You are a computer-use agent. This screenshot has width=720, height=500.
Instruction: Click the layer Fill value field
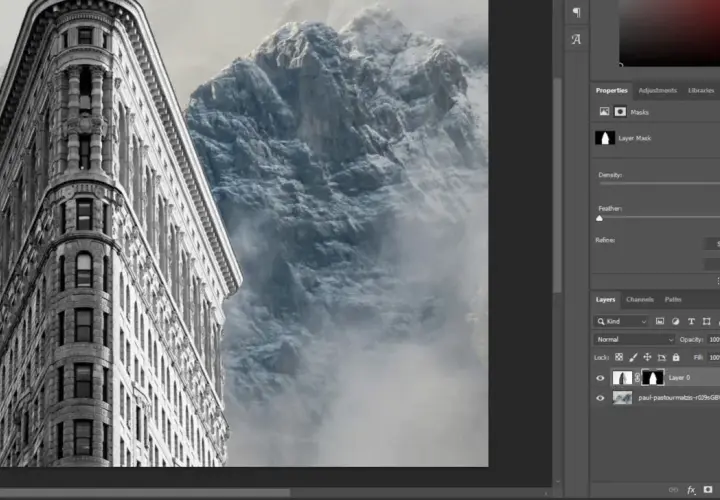[x=714, y=357]
